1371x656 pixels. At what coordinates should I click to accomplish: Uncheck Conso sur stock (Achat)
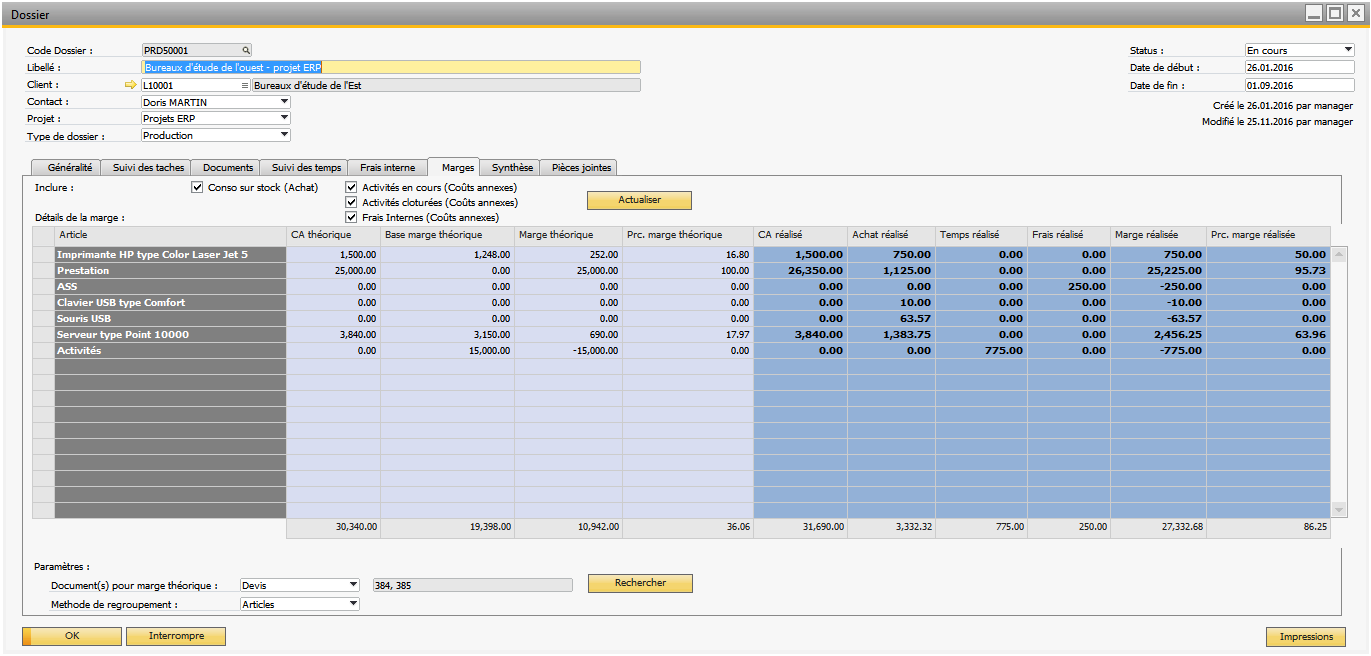(x=197, y=187)
